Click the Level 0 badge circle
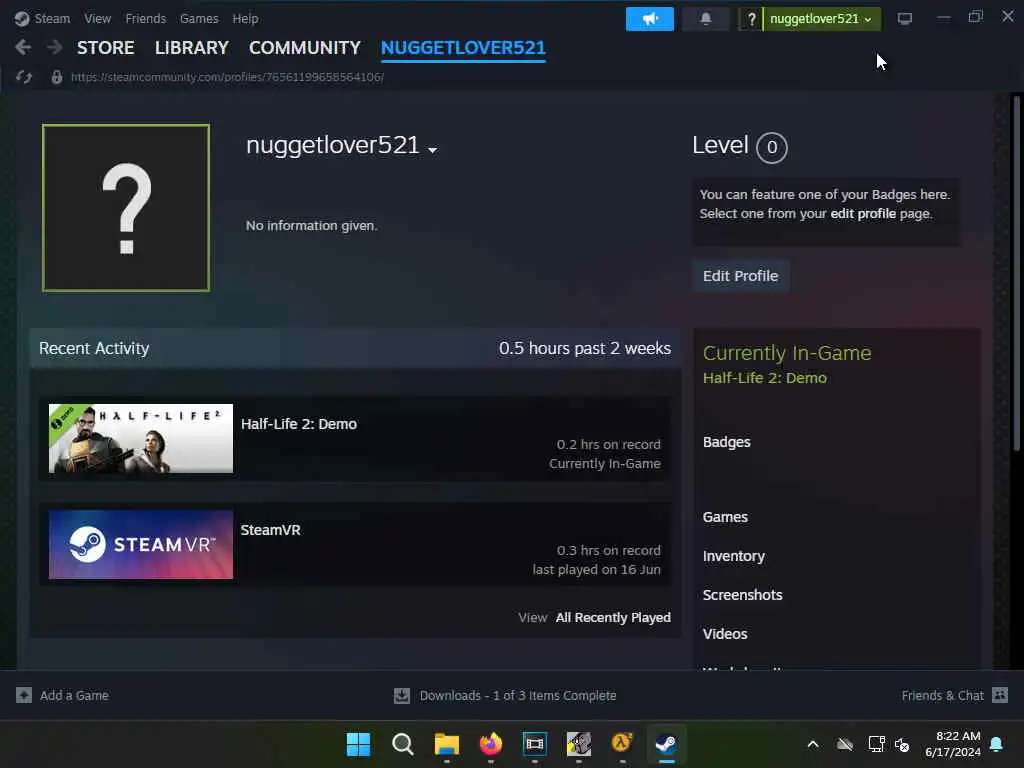Viewport: 1024px width, 768px height. tap(771, 148)
